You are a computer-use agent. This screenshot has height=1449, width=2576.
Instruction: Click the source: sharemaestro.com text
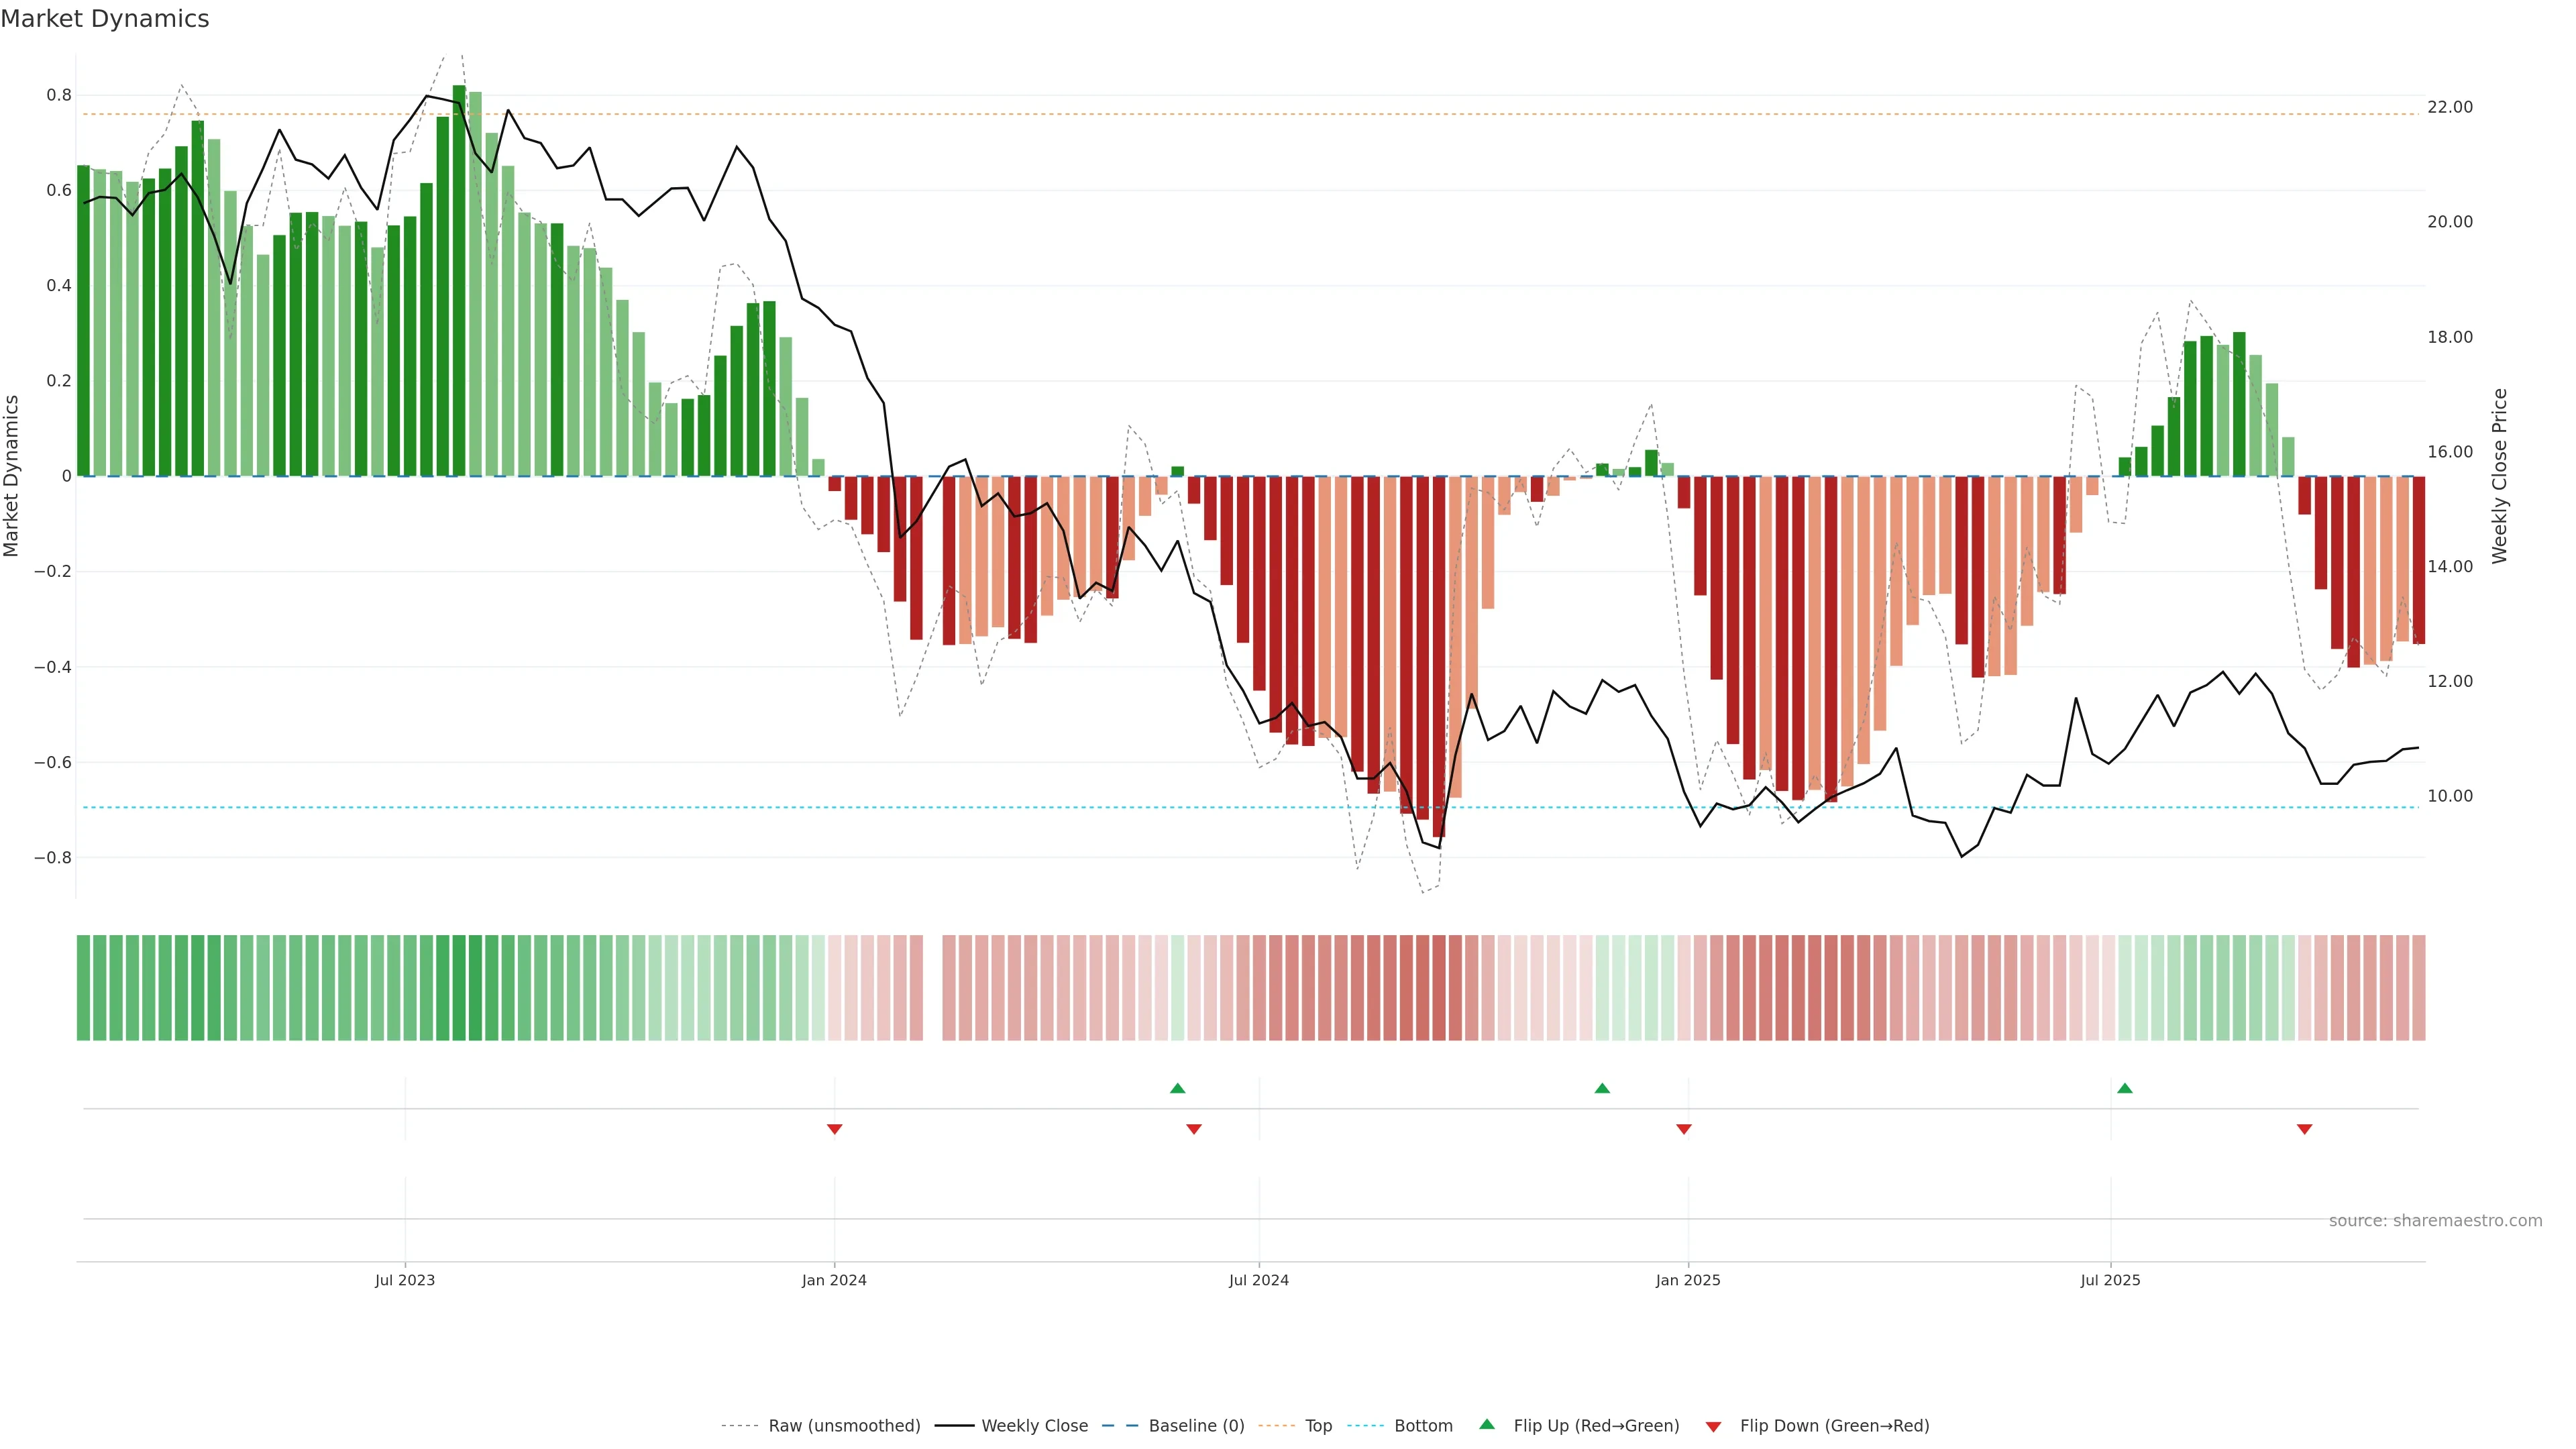(2435, 1221)
